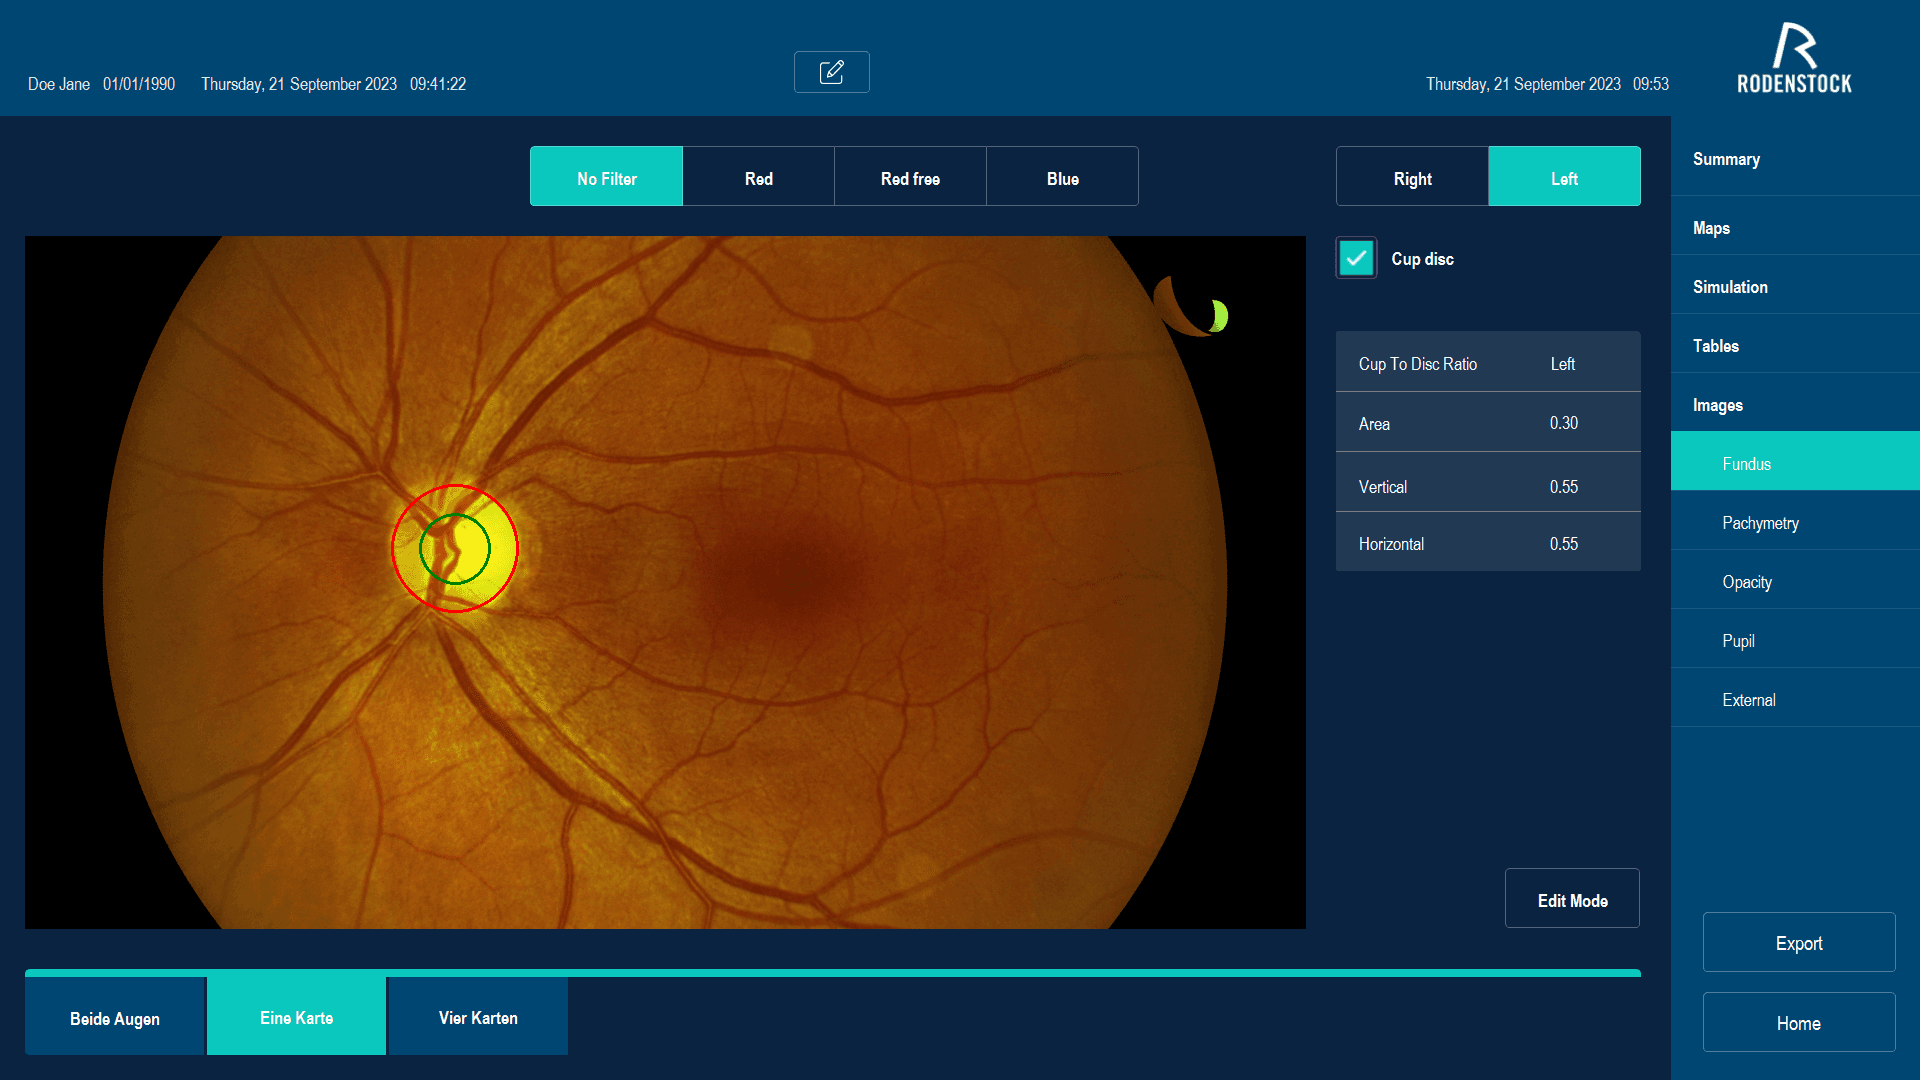The height and width of the screenshot is (1080, 1920).
Task: Click the Export button
Action: point(1798,942)
